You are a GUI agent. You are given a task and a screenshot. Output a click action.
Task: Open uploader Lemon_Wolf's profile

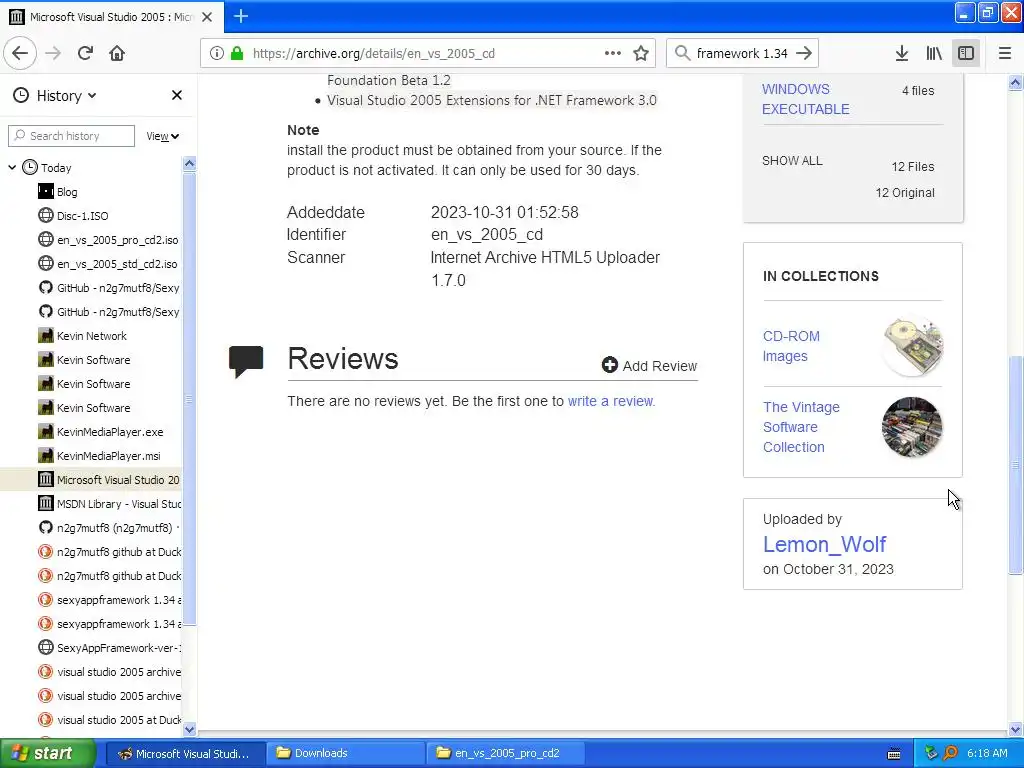(x=824, y=544)
